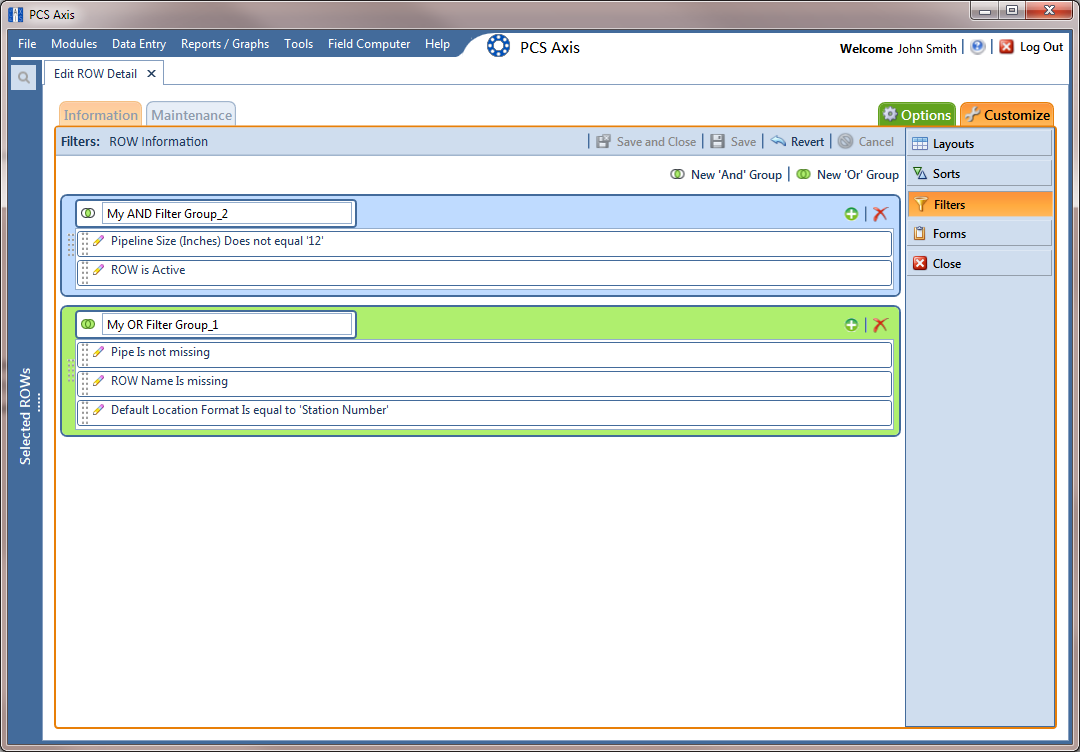Viewport: 1080px width, 752px height.
Task: Delete the AND filter group with red X
Action: click(x=880, y=214)
